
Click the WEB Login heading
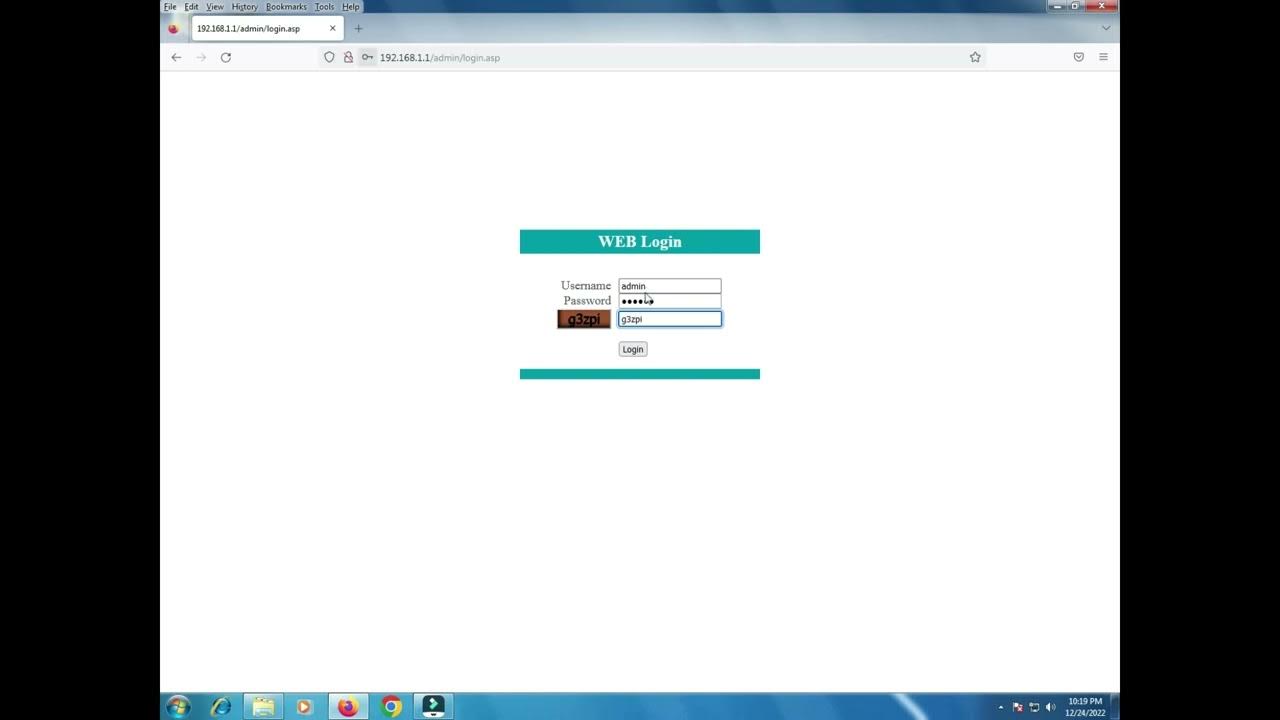[x=640, y=242]
